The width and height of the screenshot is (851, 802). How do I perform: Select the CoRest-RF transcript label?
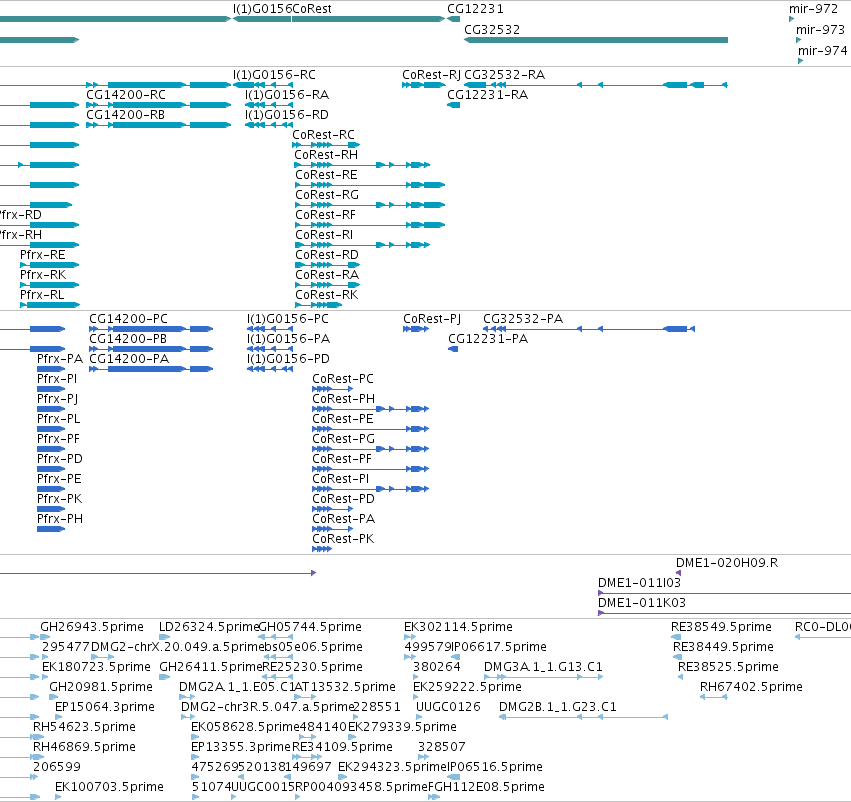pyautogui.click(x=326, y=215)
